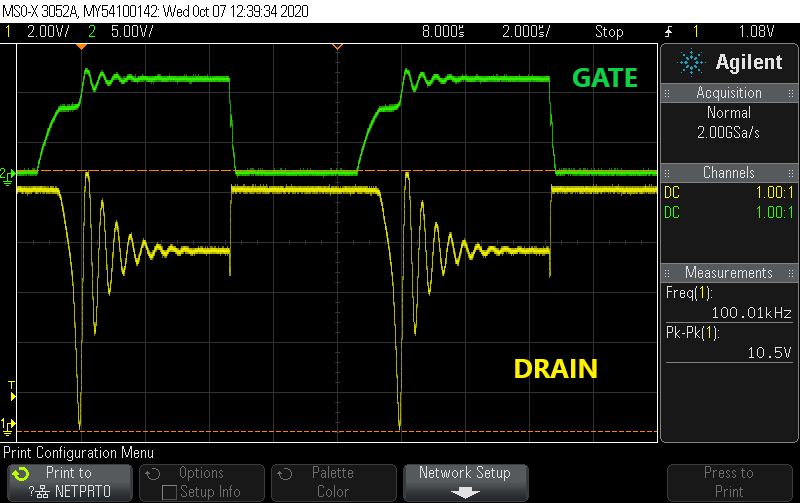The width and height of the screenshot is (800, 503).
Task: Open the Network Setup softkey
Action: (465, 483)
